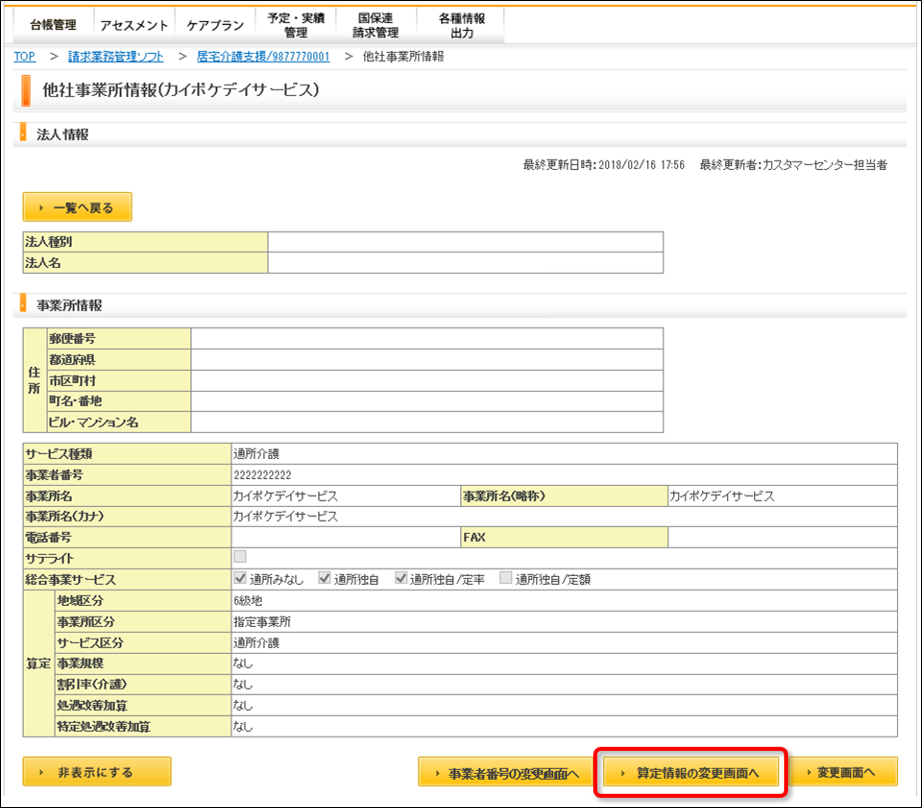This screenshot has width=922, height=808.
Task: Select the 事業者番号 value 2222222222
Action: point(262,475)
